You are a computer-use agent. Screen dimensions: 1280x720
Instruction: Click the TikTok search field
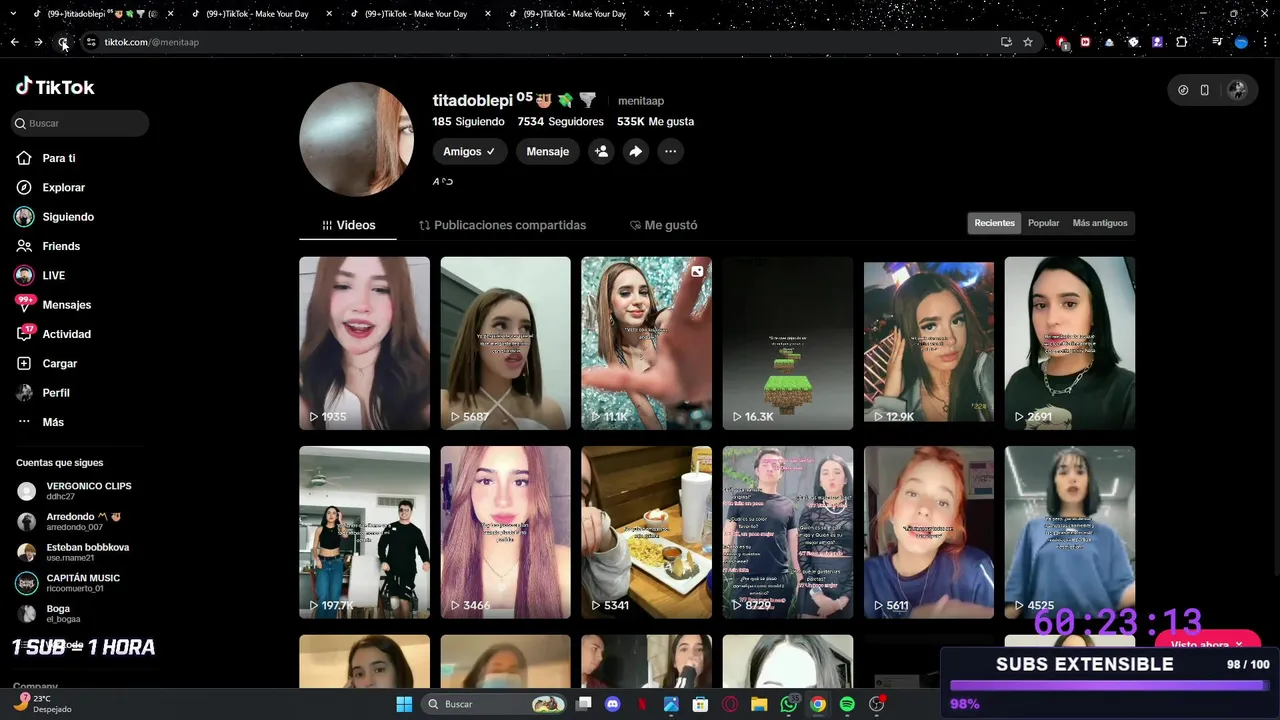[x=80, y=123]
